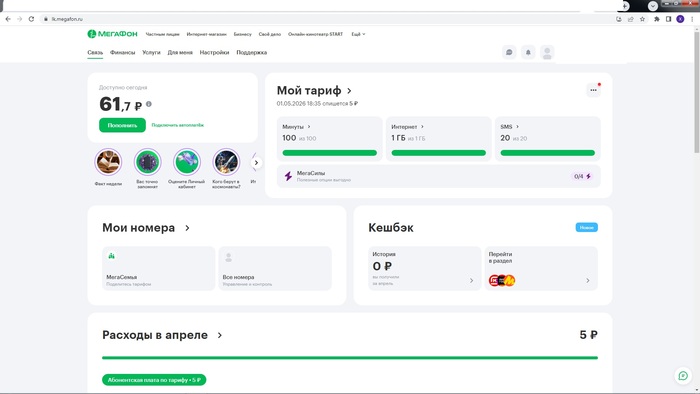This screenshot has width=700, height=394.
Task: Click the page vertical scrollbar
Action: coord(696,91)
